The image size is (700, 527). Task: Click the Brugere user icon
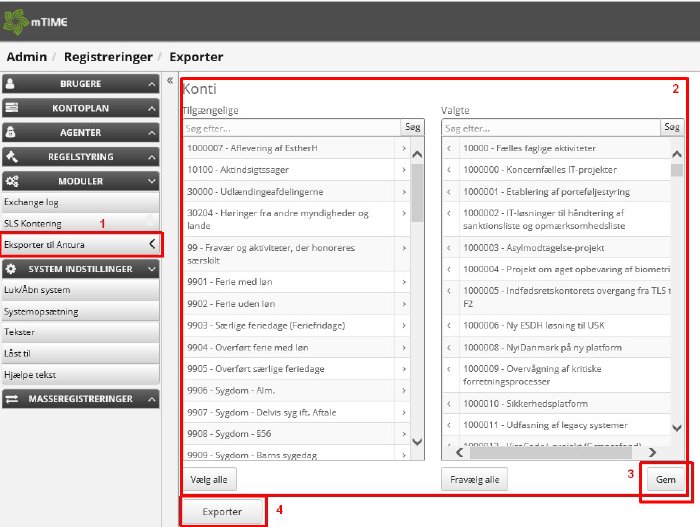pos(12,85)
